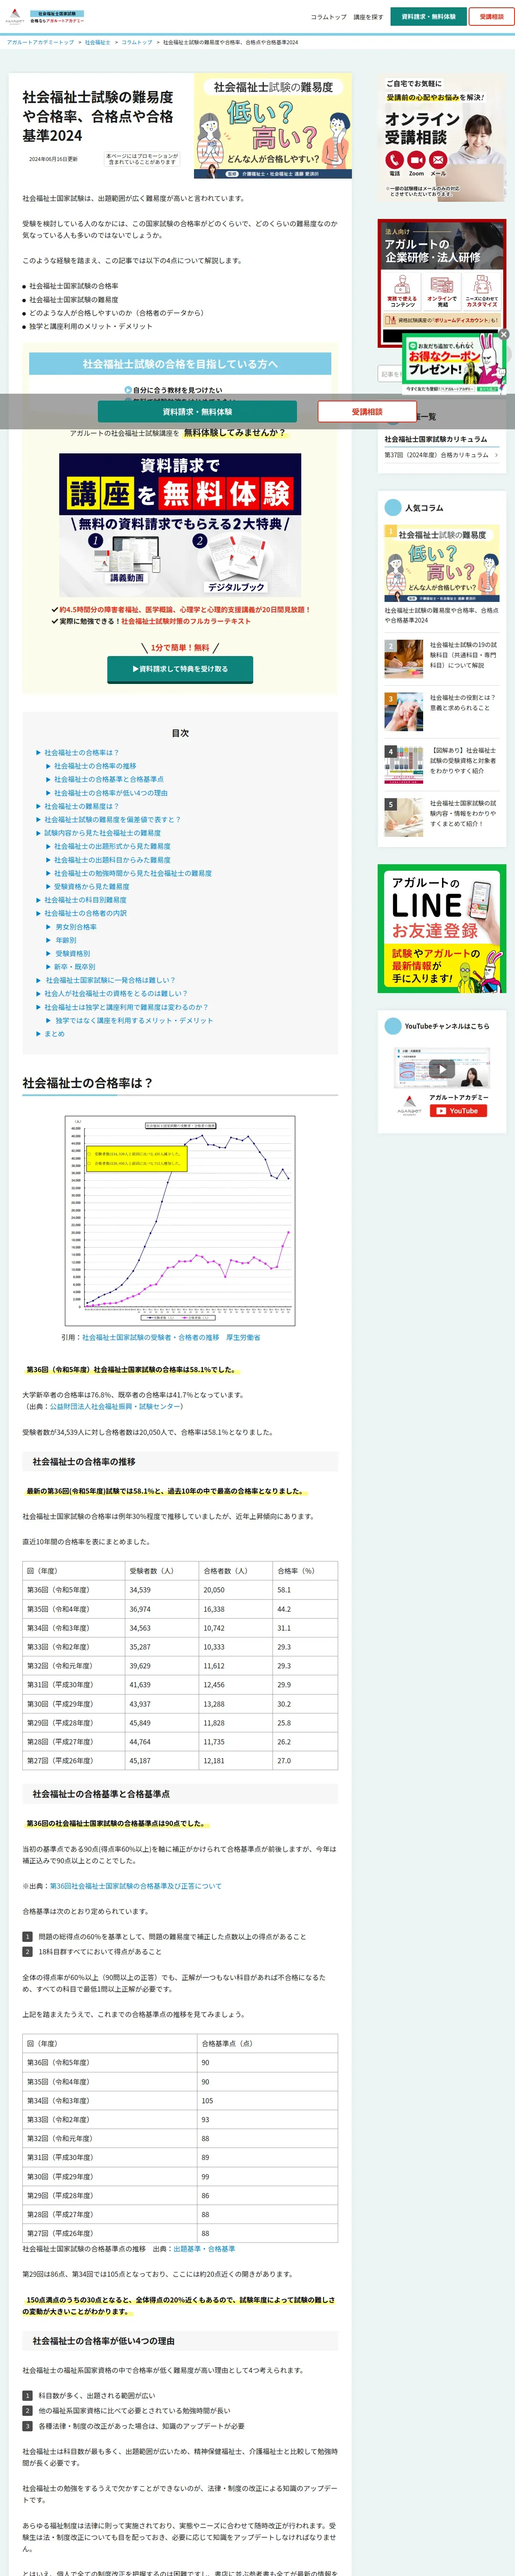Jump to 新卒・既卒別 in contents

coord(75,967)
